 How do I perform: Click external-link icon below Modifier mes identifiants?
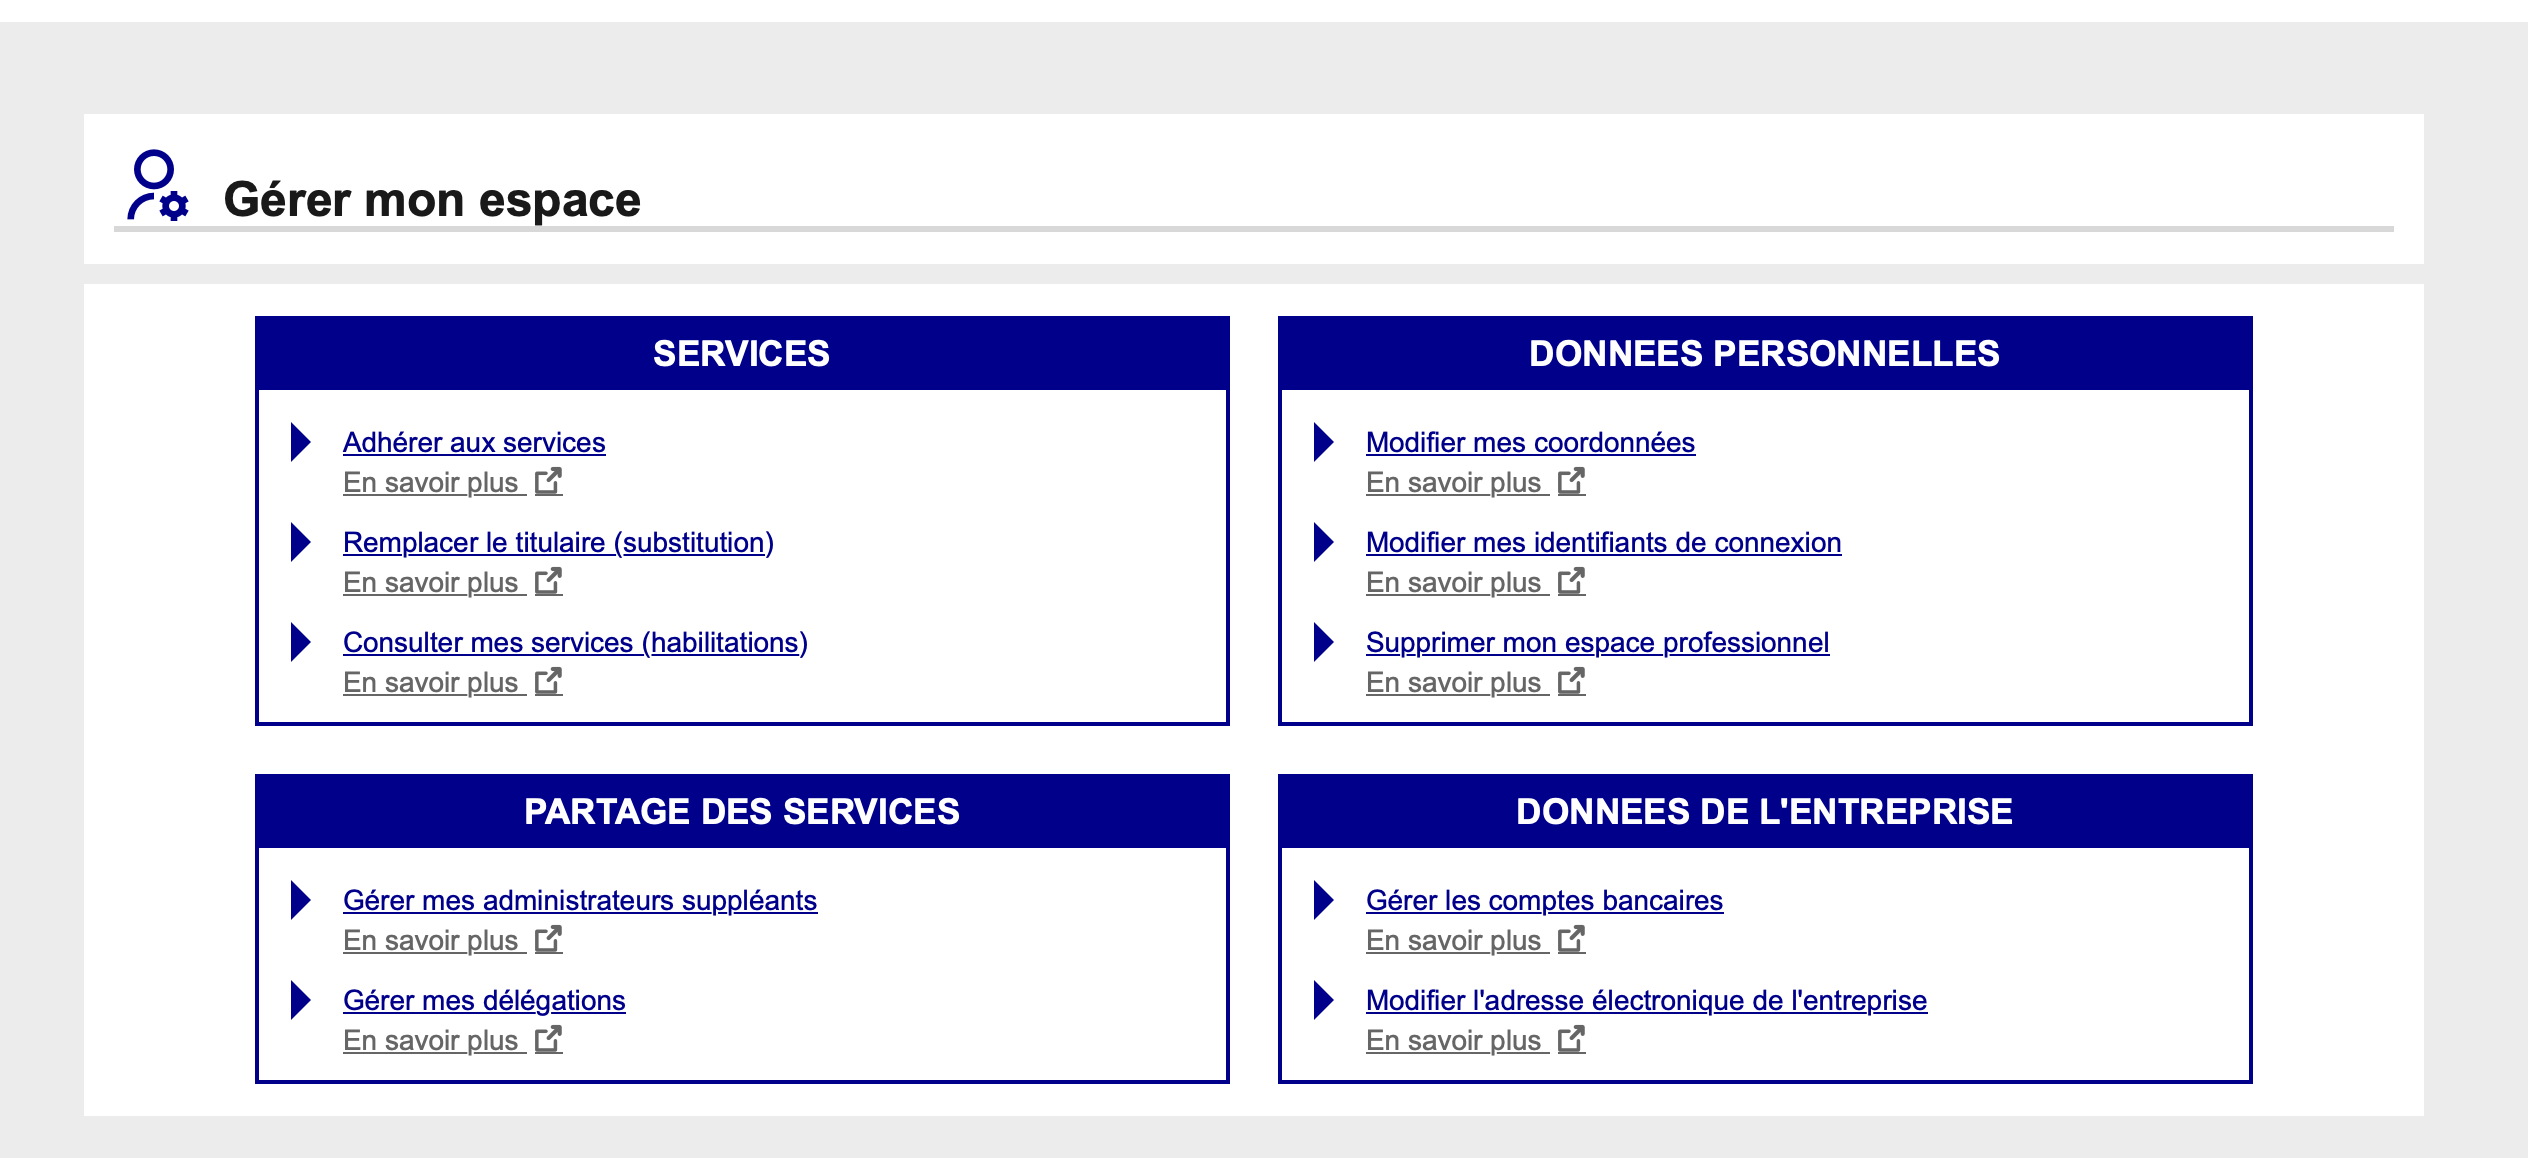point(1572,581)
